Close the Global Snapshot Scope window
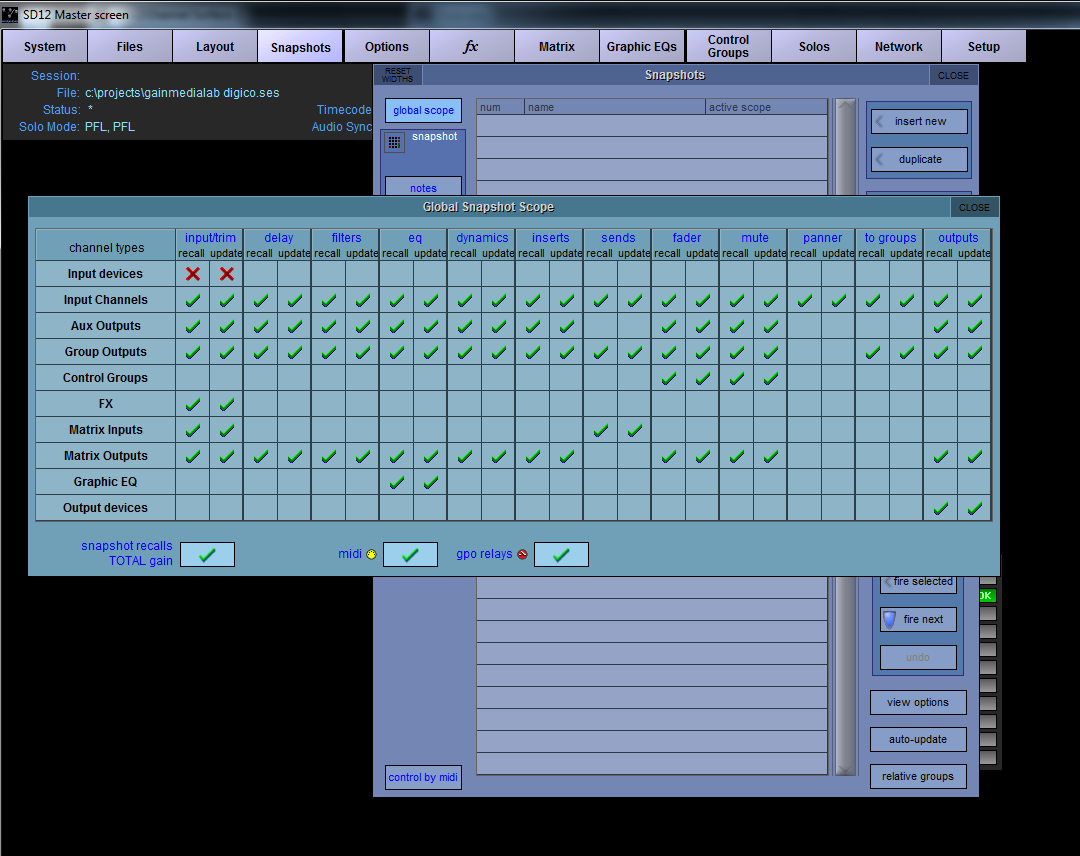 [x=974, y=207]
